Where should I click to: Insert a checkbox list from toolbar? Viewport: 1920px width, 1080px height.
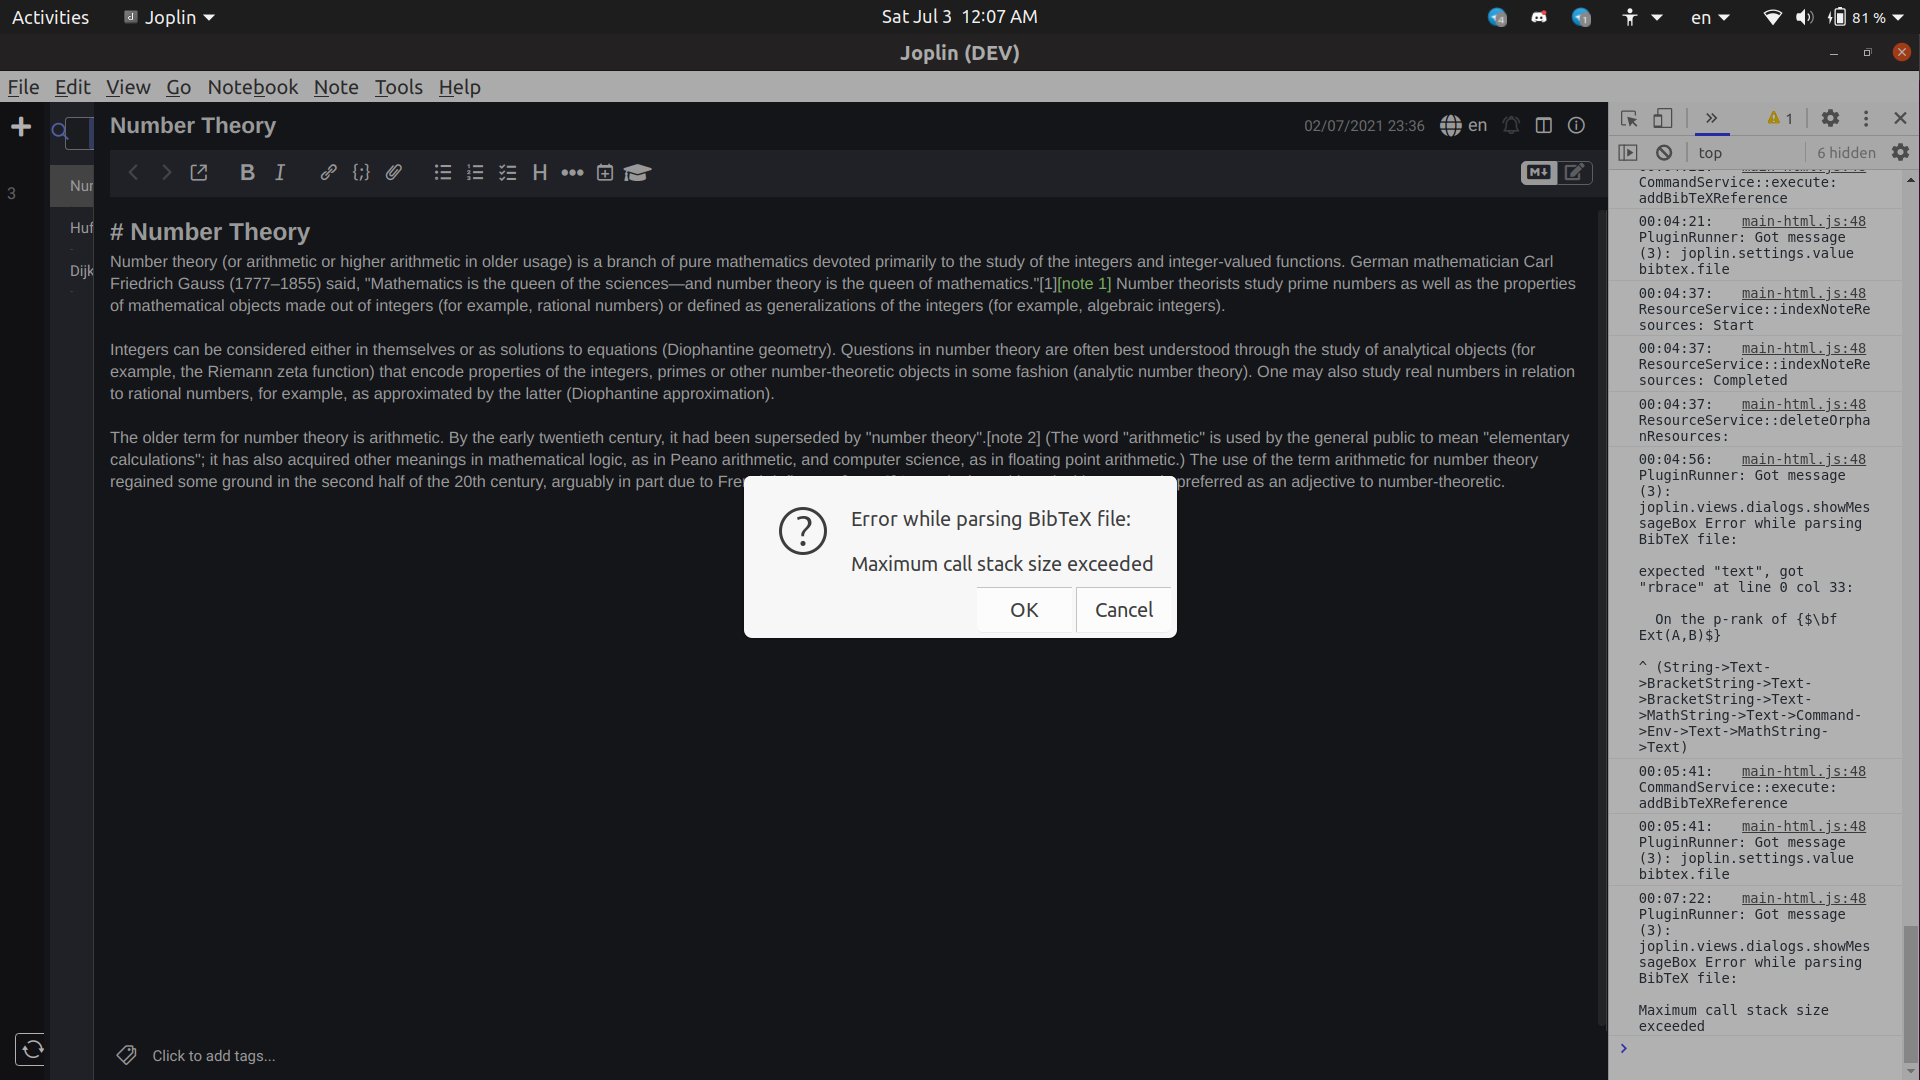point(508,173)
